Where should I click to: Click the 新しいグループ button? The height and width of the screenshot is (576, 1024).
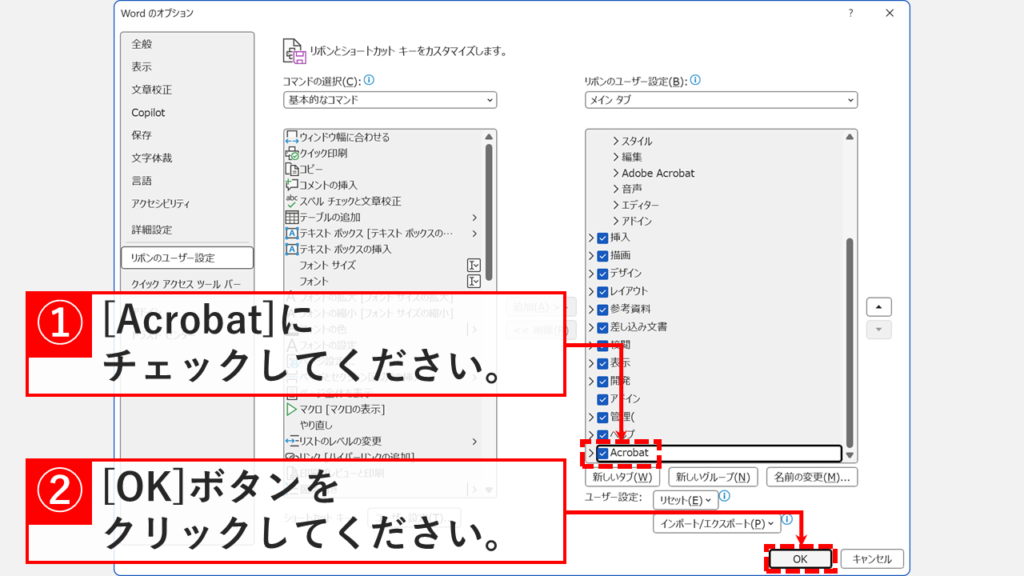pos(713,477)
